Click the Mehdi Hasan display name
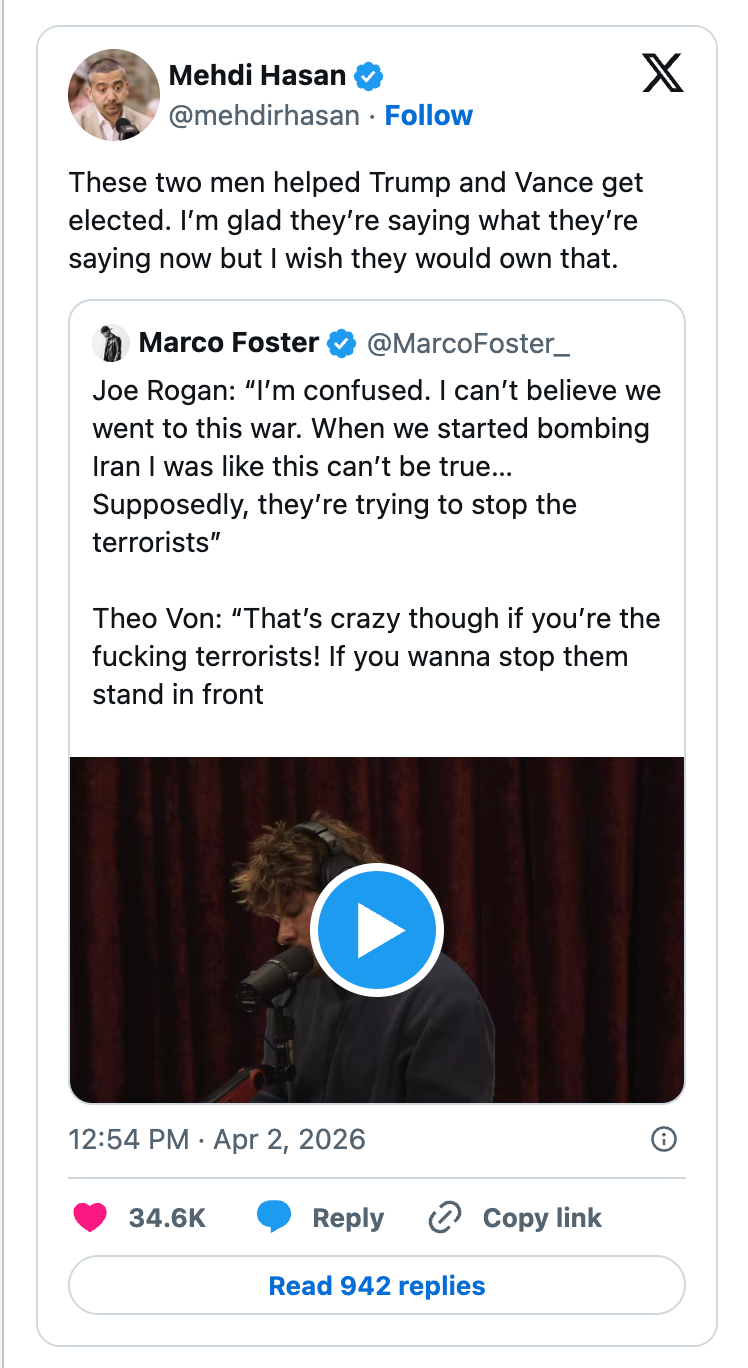The image size is (748, 1368). [260, 75]
